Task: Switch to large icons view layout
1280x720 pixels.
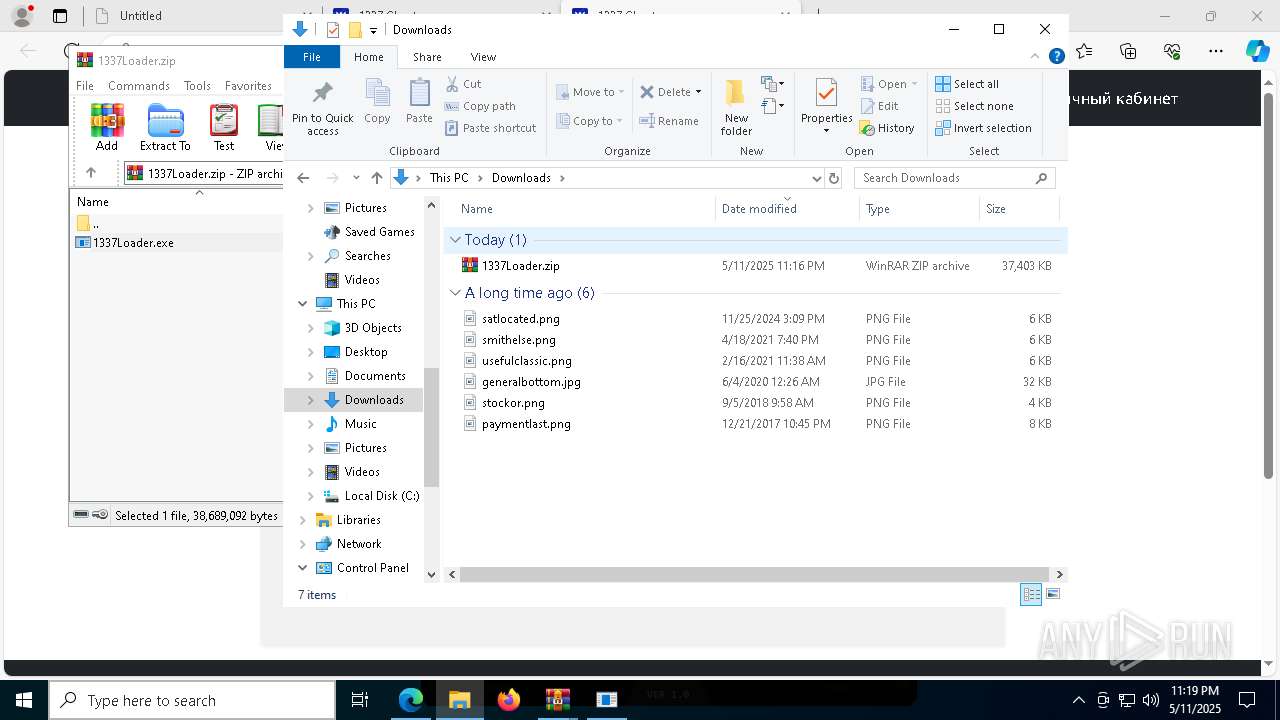Action: pos(1052,594)
